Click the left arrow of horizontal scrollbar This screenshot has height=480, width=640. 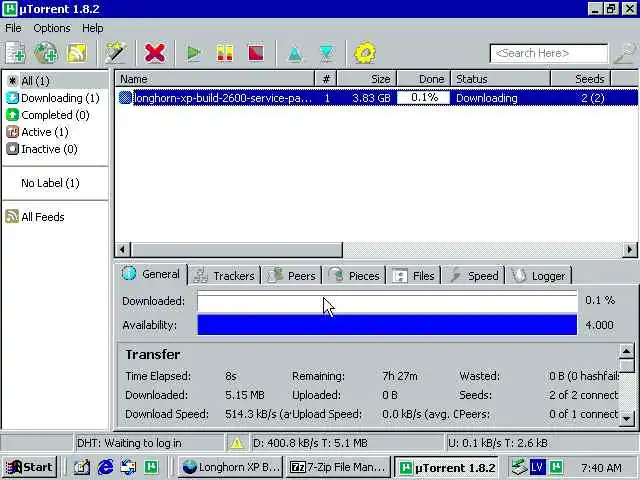pos(122,249)
